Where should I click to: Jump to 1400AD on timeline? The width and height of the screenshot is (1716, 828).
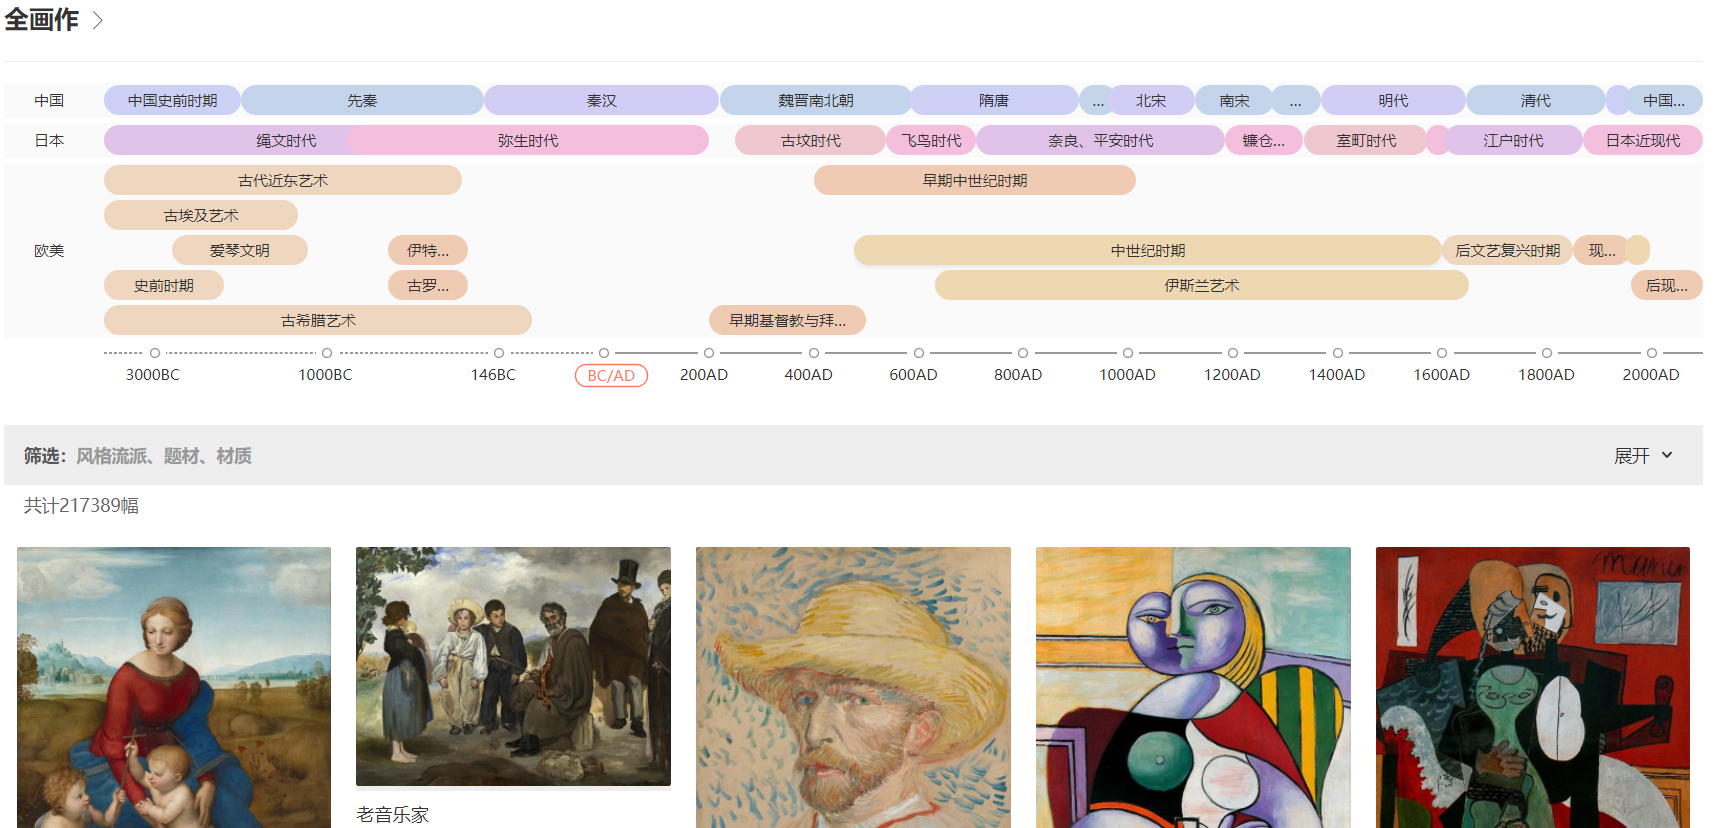(x=1337, y=374)
